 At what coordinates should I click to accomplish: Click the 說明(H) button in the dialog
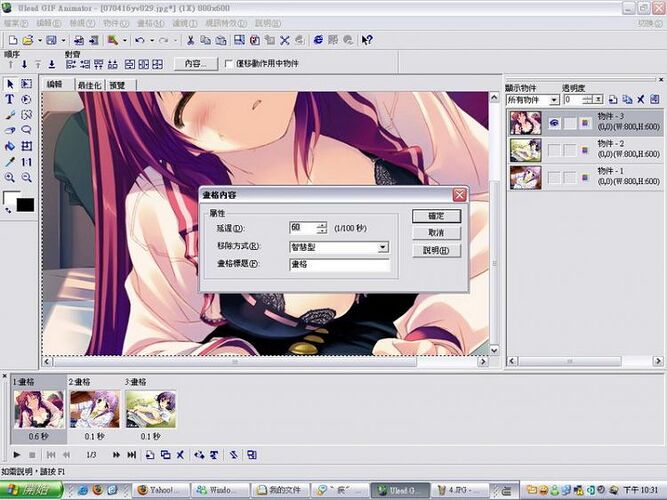436,250
